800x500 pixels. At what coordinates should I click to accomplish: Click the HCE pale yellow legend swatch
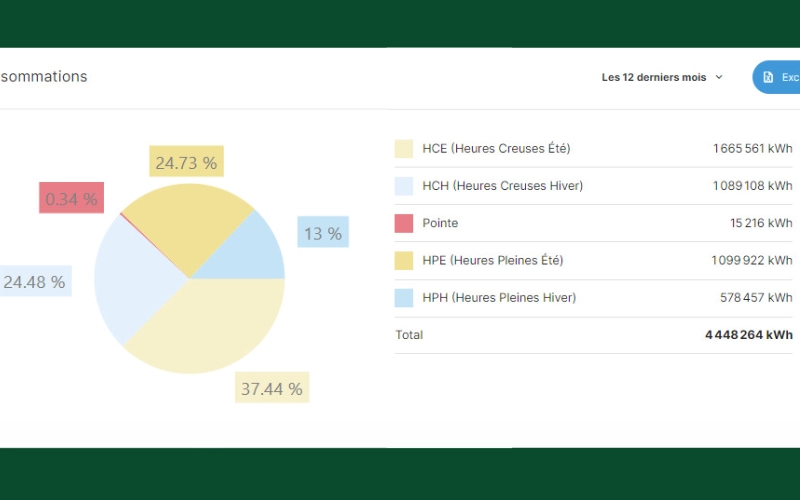[404, 149]
